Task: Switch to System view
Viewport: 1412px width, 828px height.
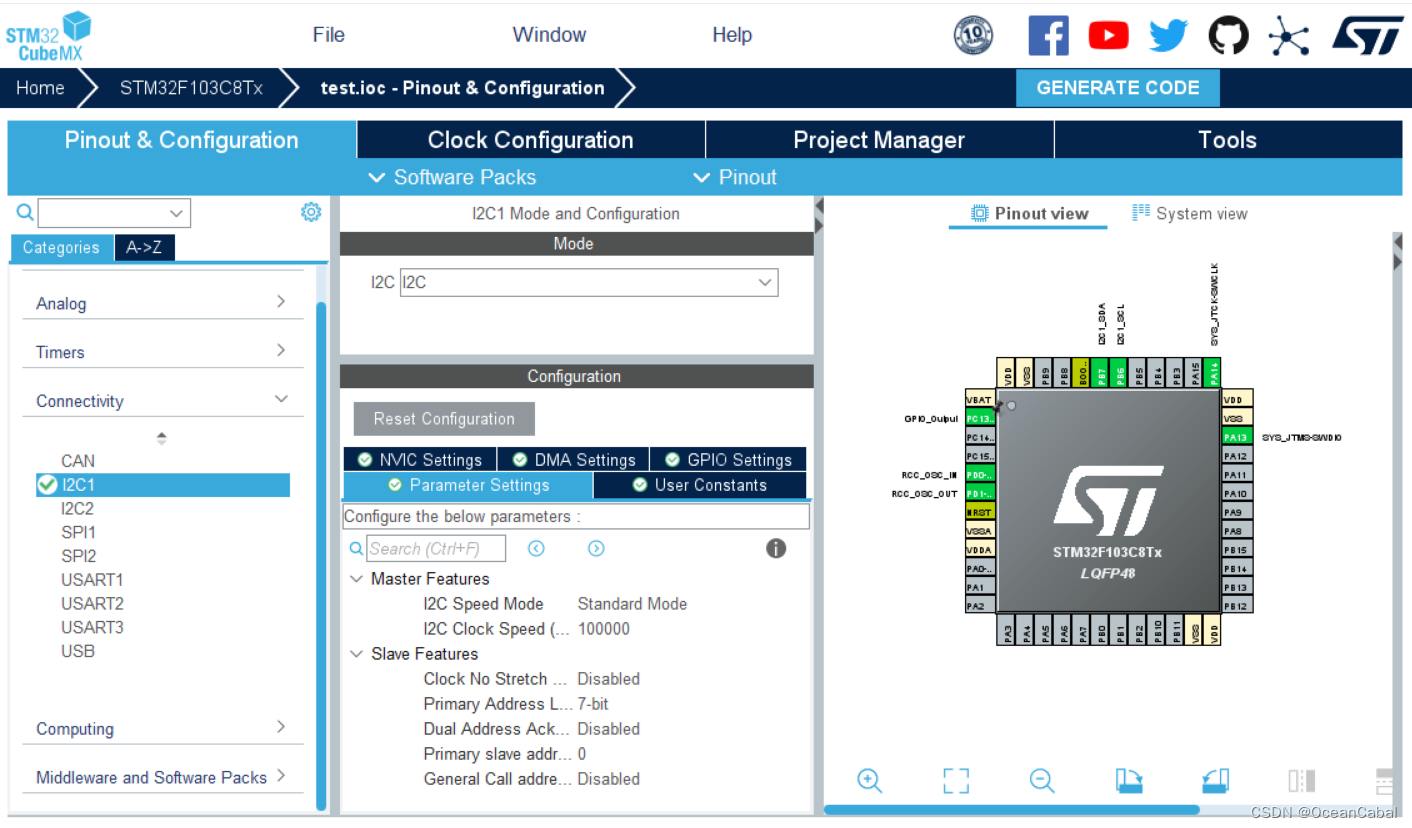Action: coord(1190,213)
